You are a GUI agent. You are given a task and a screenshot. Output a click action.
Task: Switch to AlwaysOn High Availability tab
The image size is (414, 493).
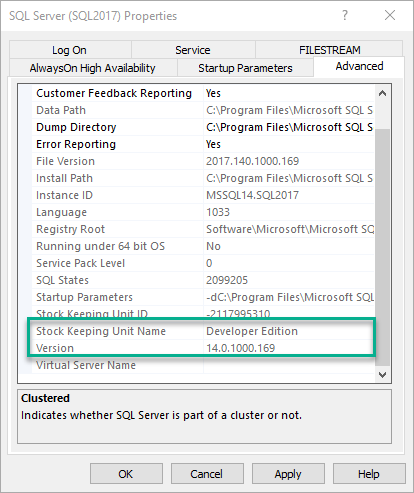pyautogui.click(x=93, y=68)
